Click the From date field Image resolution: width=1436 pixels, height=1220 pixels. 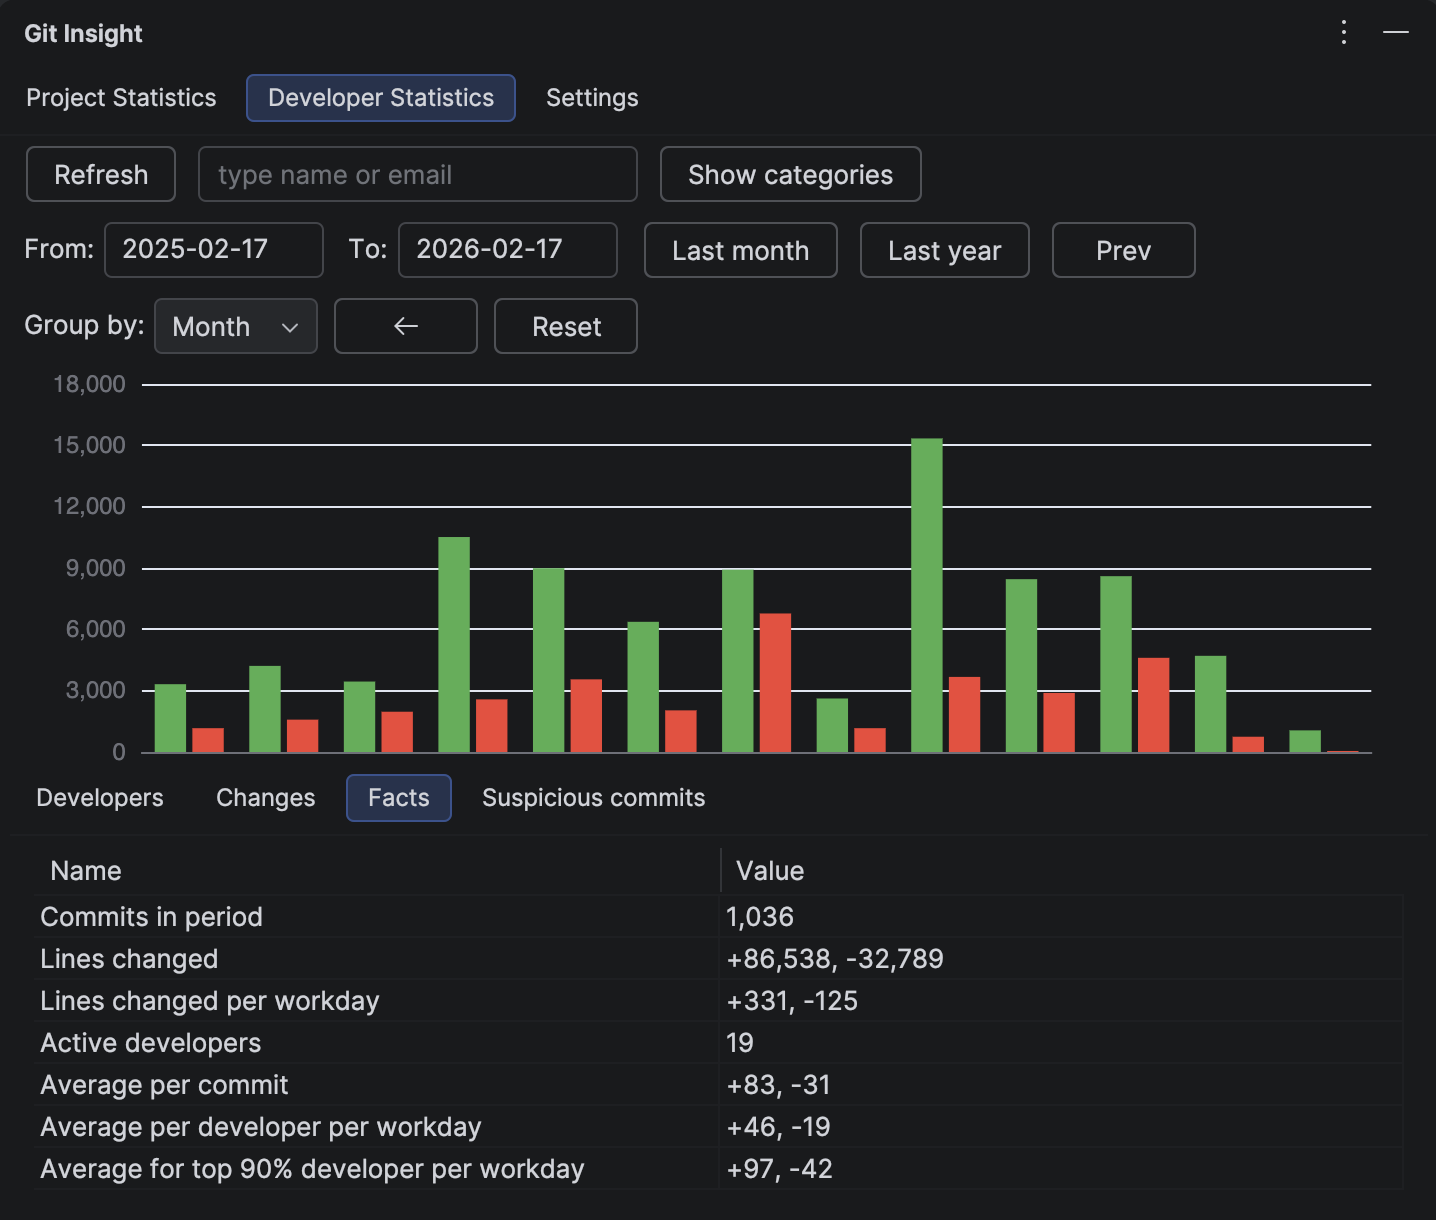pos(213,250)
